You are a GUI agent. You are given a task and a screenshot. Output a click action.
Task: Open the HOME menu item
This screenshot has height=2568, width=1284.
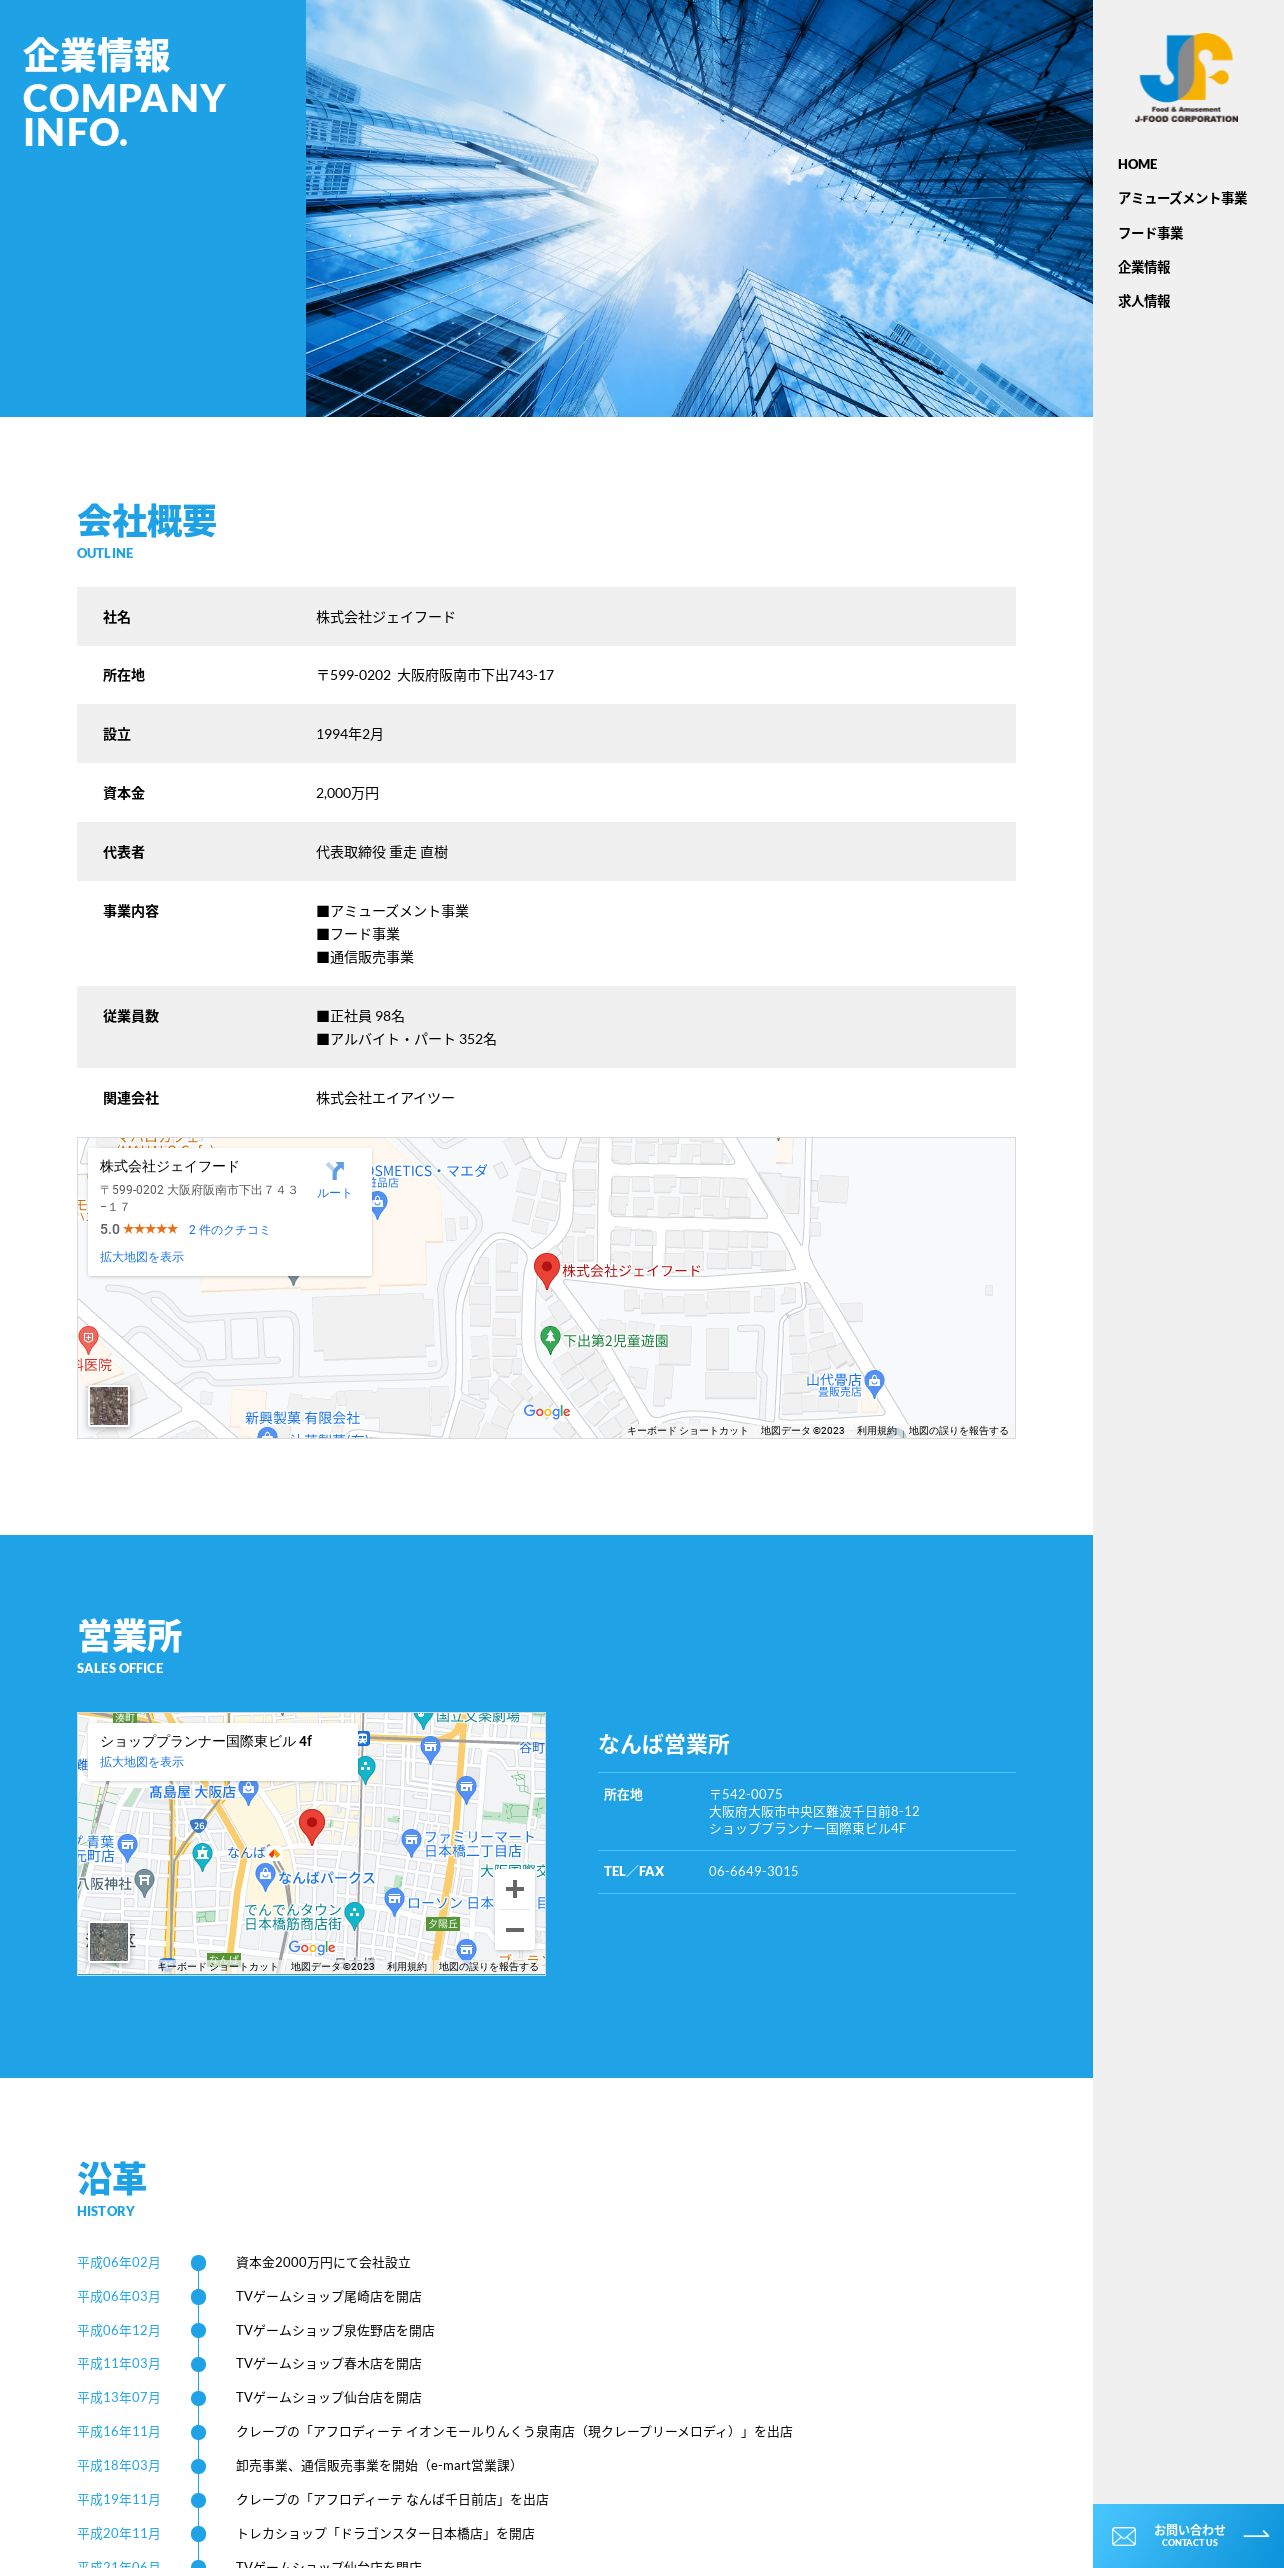pyautogui.click(x=1137, y=164)
